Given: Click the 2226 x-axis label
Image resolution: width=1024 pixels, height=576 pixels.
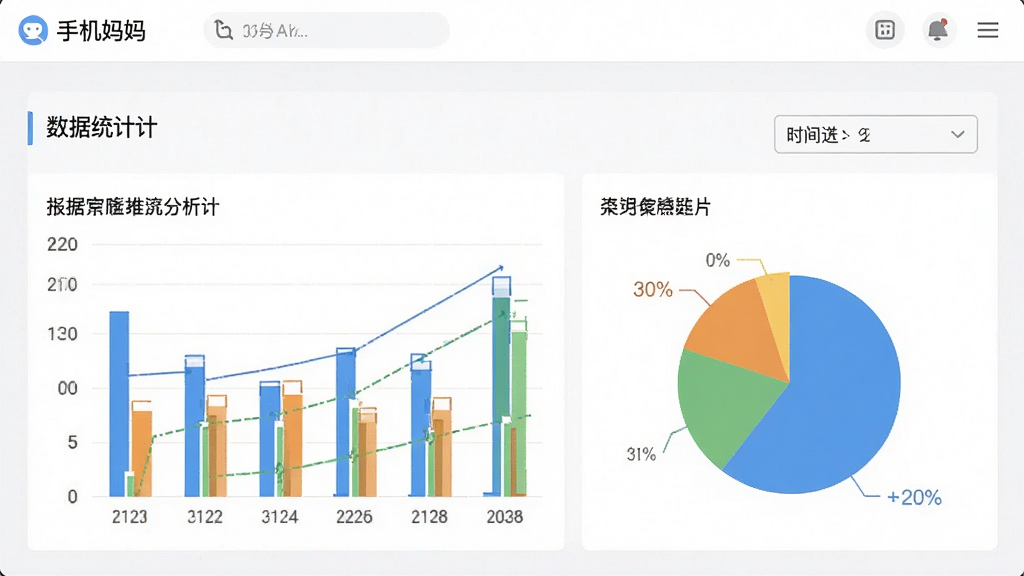Looking at the screenshot, I should (x=354, y=517).
